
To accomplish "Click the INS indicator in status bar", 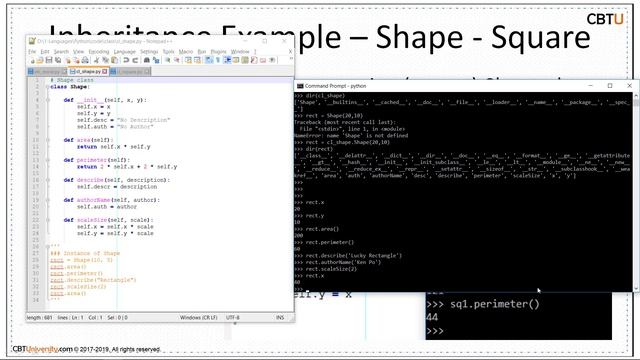I will (280, 317).
